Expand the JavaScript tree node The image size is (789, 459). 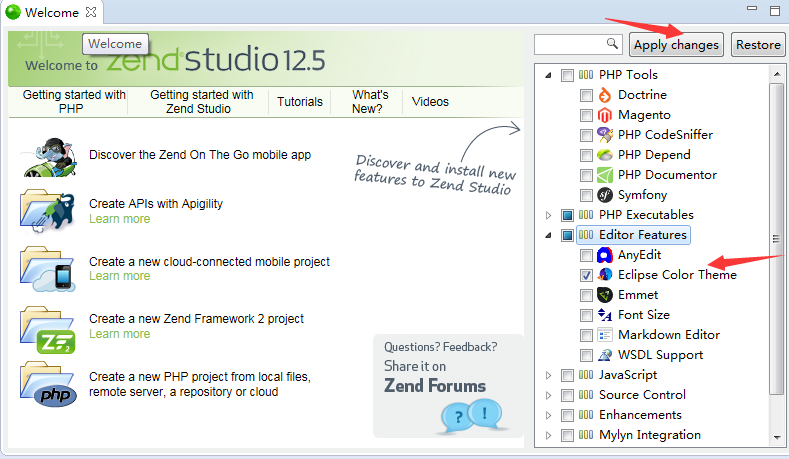(x=548, y=375)
